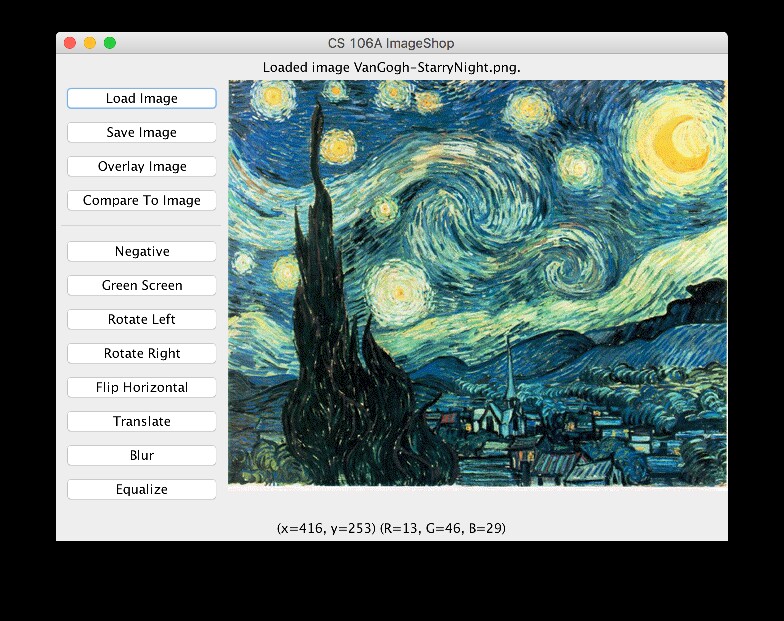784x621 pixels.
Task: Click the status text 'Loaded image VanGogh-StarryNight.png.'
Action: [392, 68]
